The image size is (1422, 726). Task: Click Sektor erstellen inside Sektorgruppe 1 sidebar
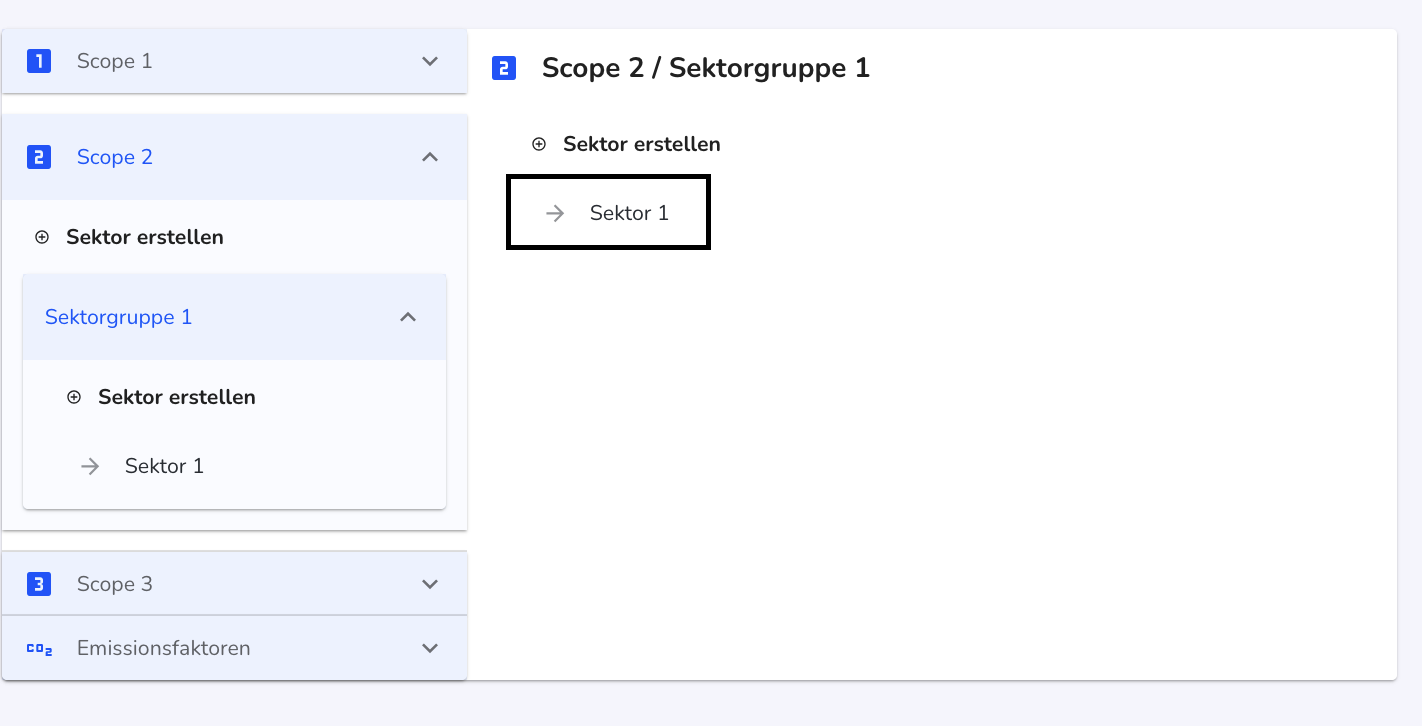[177, 397]
